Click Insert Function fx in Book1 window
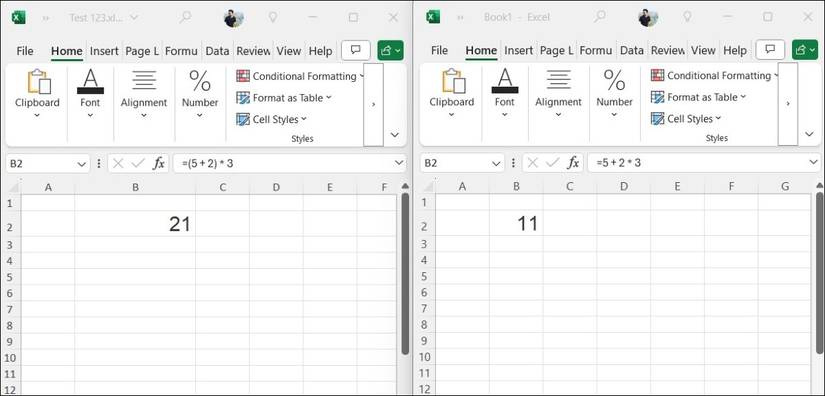The height and width of the screenshot is (396, 825). [x=573, y=164]
